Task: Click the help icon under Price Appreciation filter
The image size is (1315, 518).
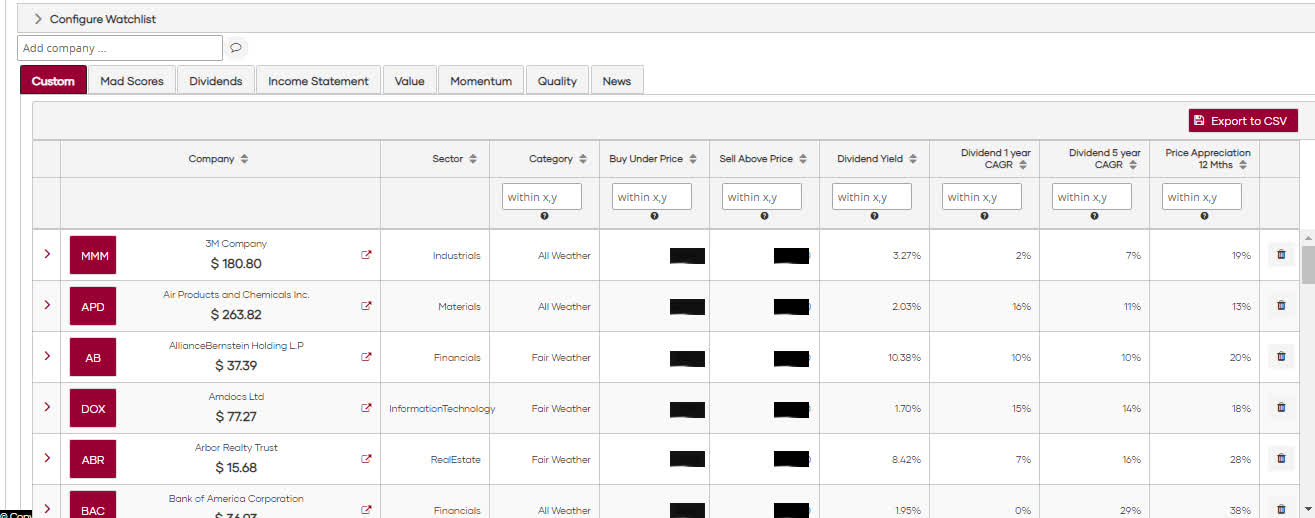Action: 1204,217
